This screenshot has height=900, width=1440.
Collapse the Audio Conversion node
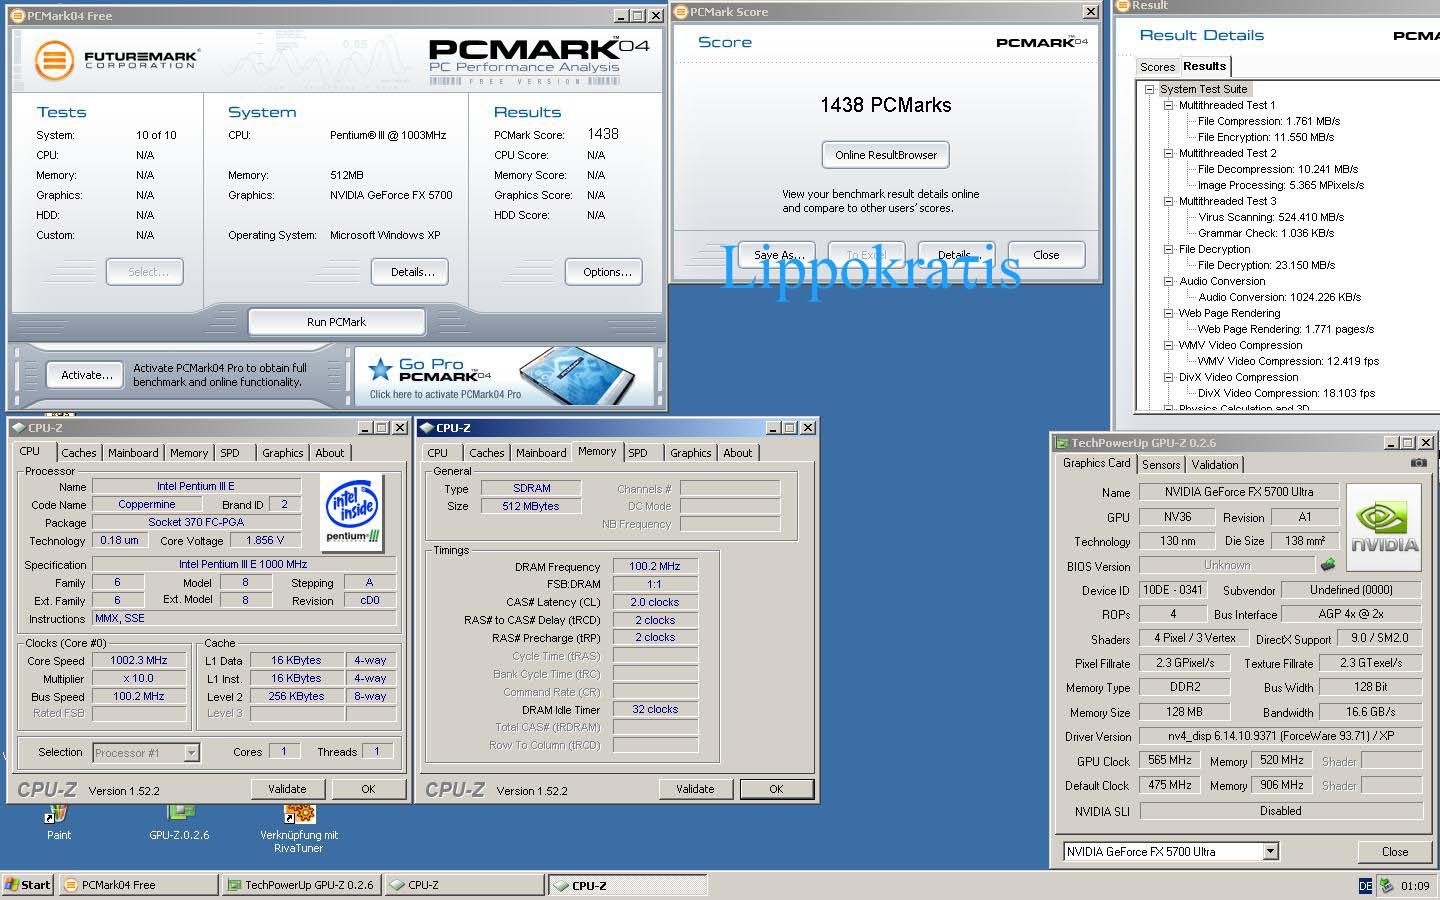pos(1168,281)
